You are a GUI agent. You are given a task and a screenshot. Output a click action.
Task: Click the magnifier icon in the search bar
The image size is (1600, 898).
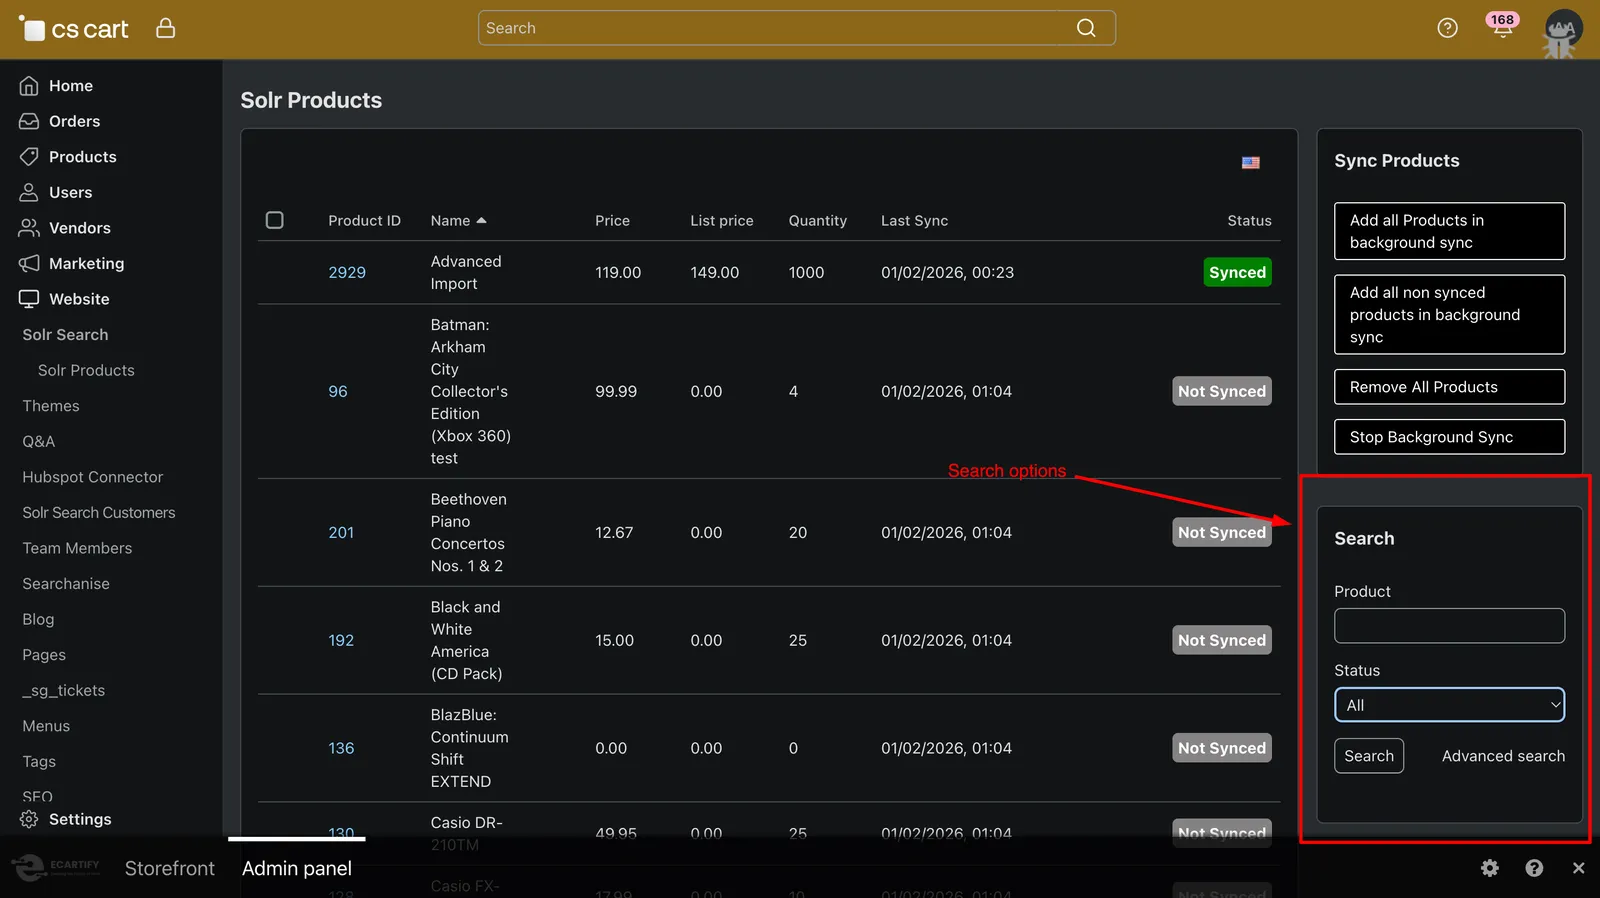1086,28
